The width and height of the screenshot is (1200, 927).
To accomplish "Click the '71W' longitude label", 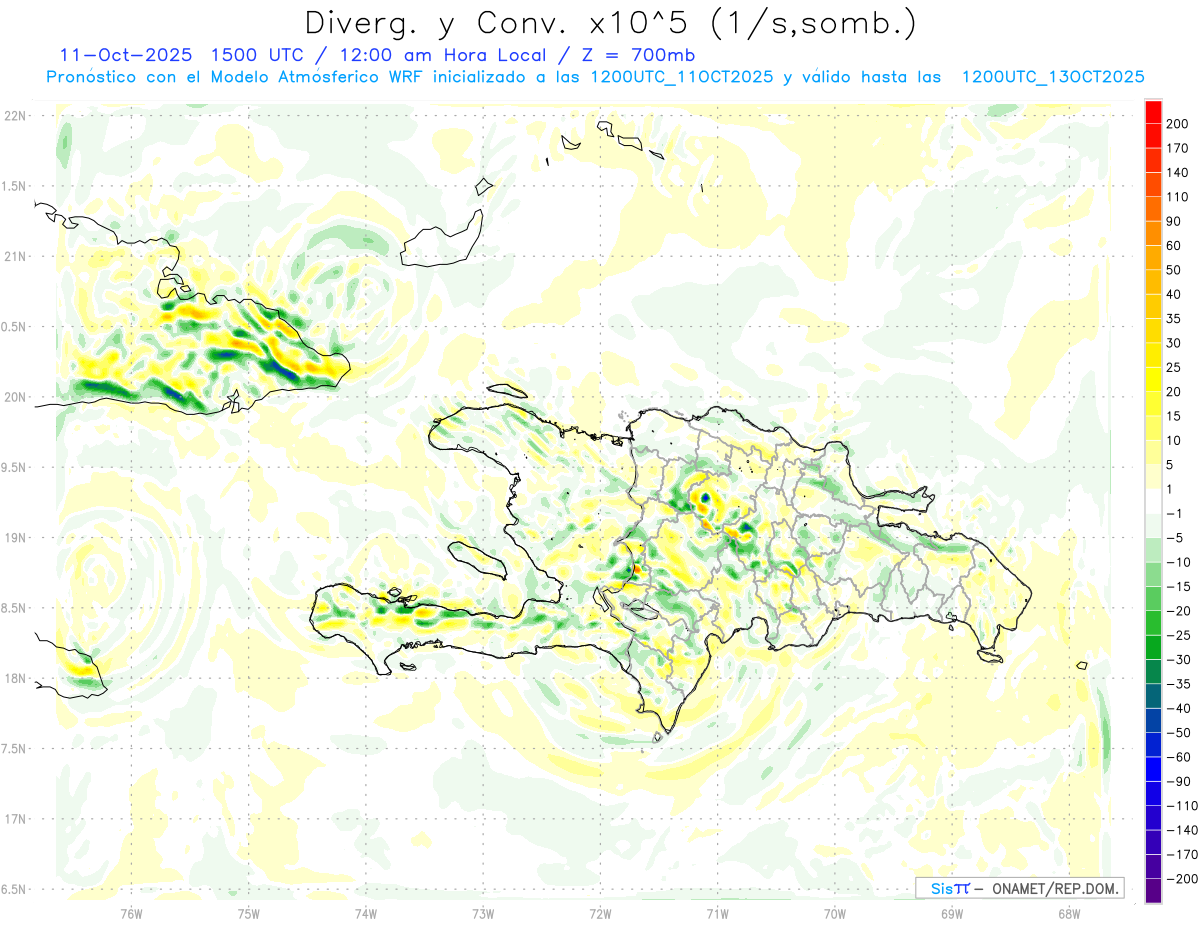I will click(x=717, y=913).
